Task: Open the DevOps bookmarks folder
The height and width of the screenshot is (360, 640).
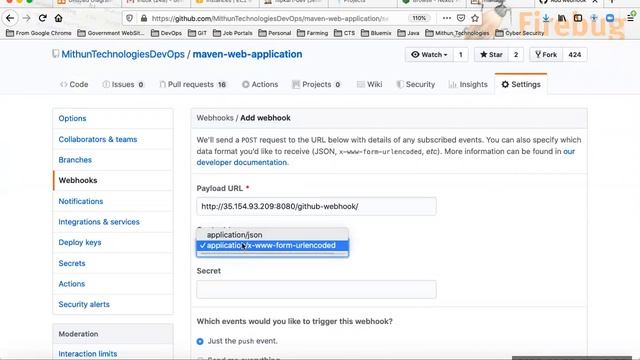Action: tap(166, 33)
